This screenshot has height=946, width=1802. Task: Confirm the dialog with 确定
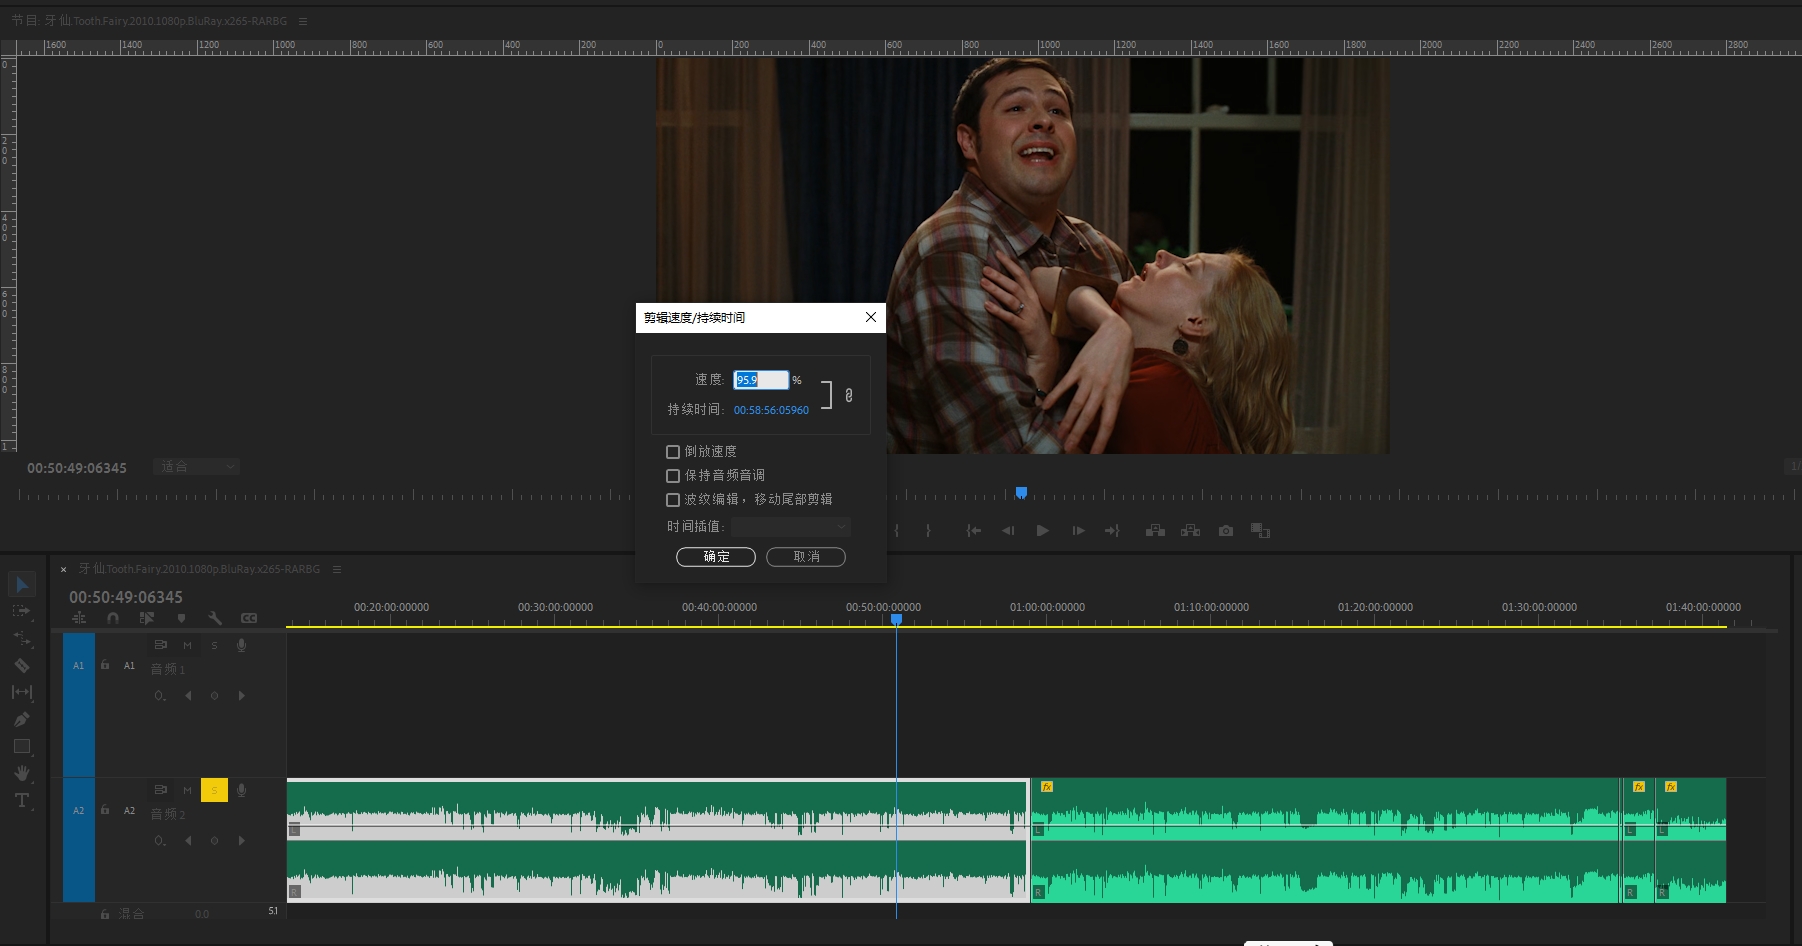click(716, 557)
